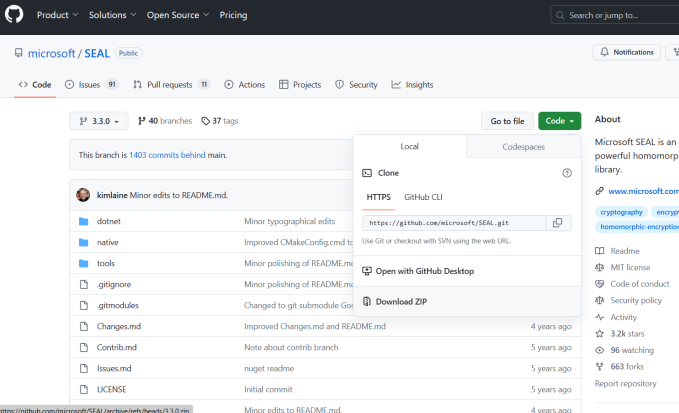Click the star icon next to 3.2k stars
679x413 pixels.
(x=599, y=334)
